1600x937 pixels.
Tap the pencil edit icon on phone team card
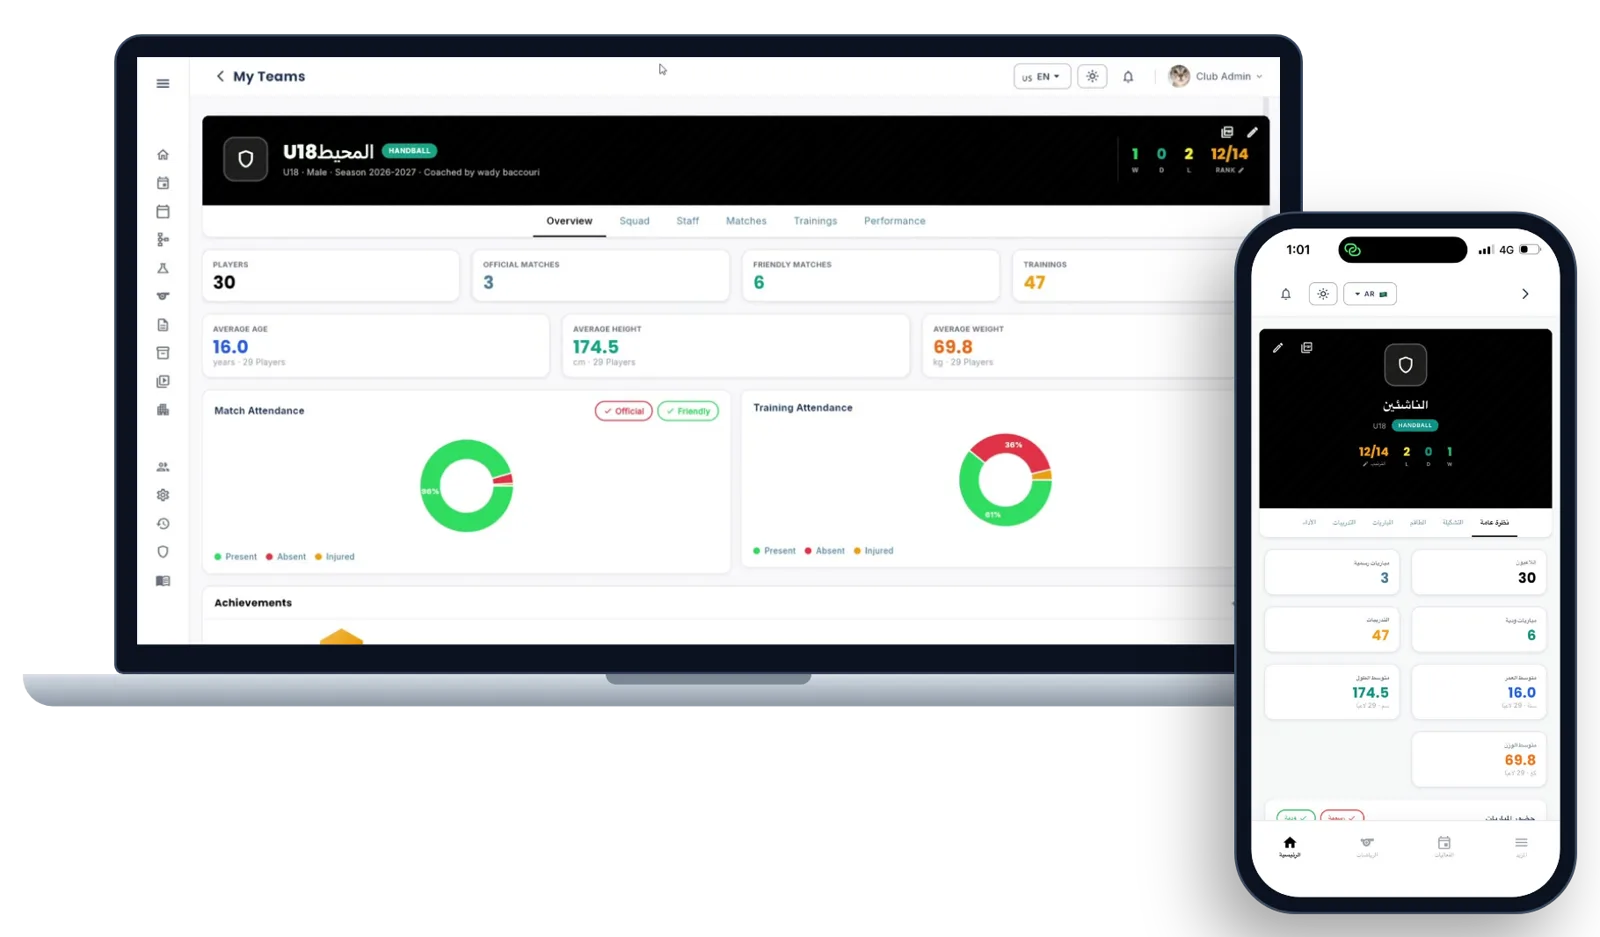pyautogui.click(x=1277, y=348)
